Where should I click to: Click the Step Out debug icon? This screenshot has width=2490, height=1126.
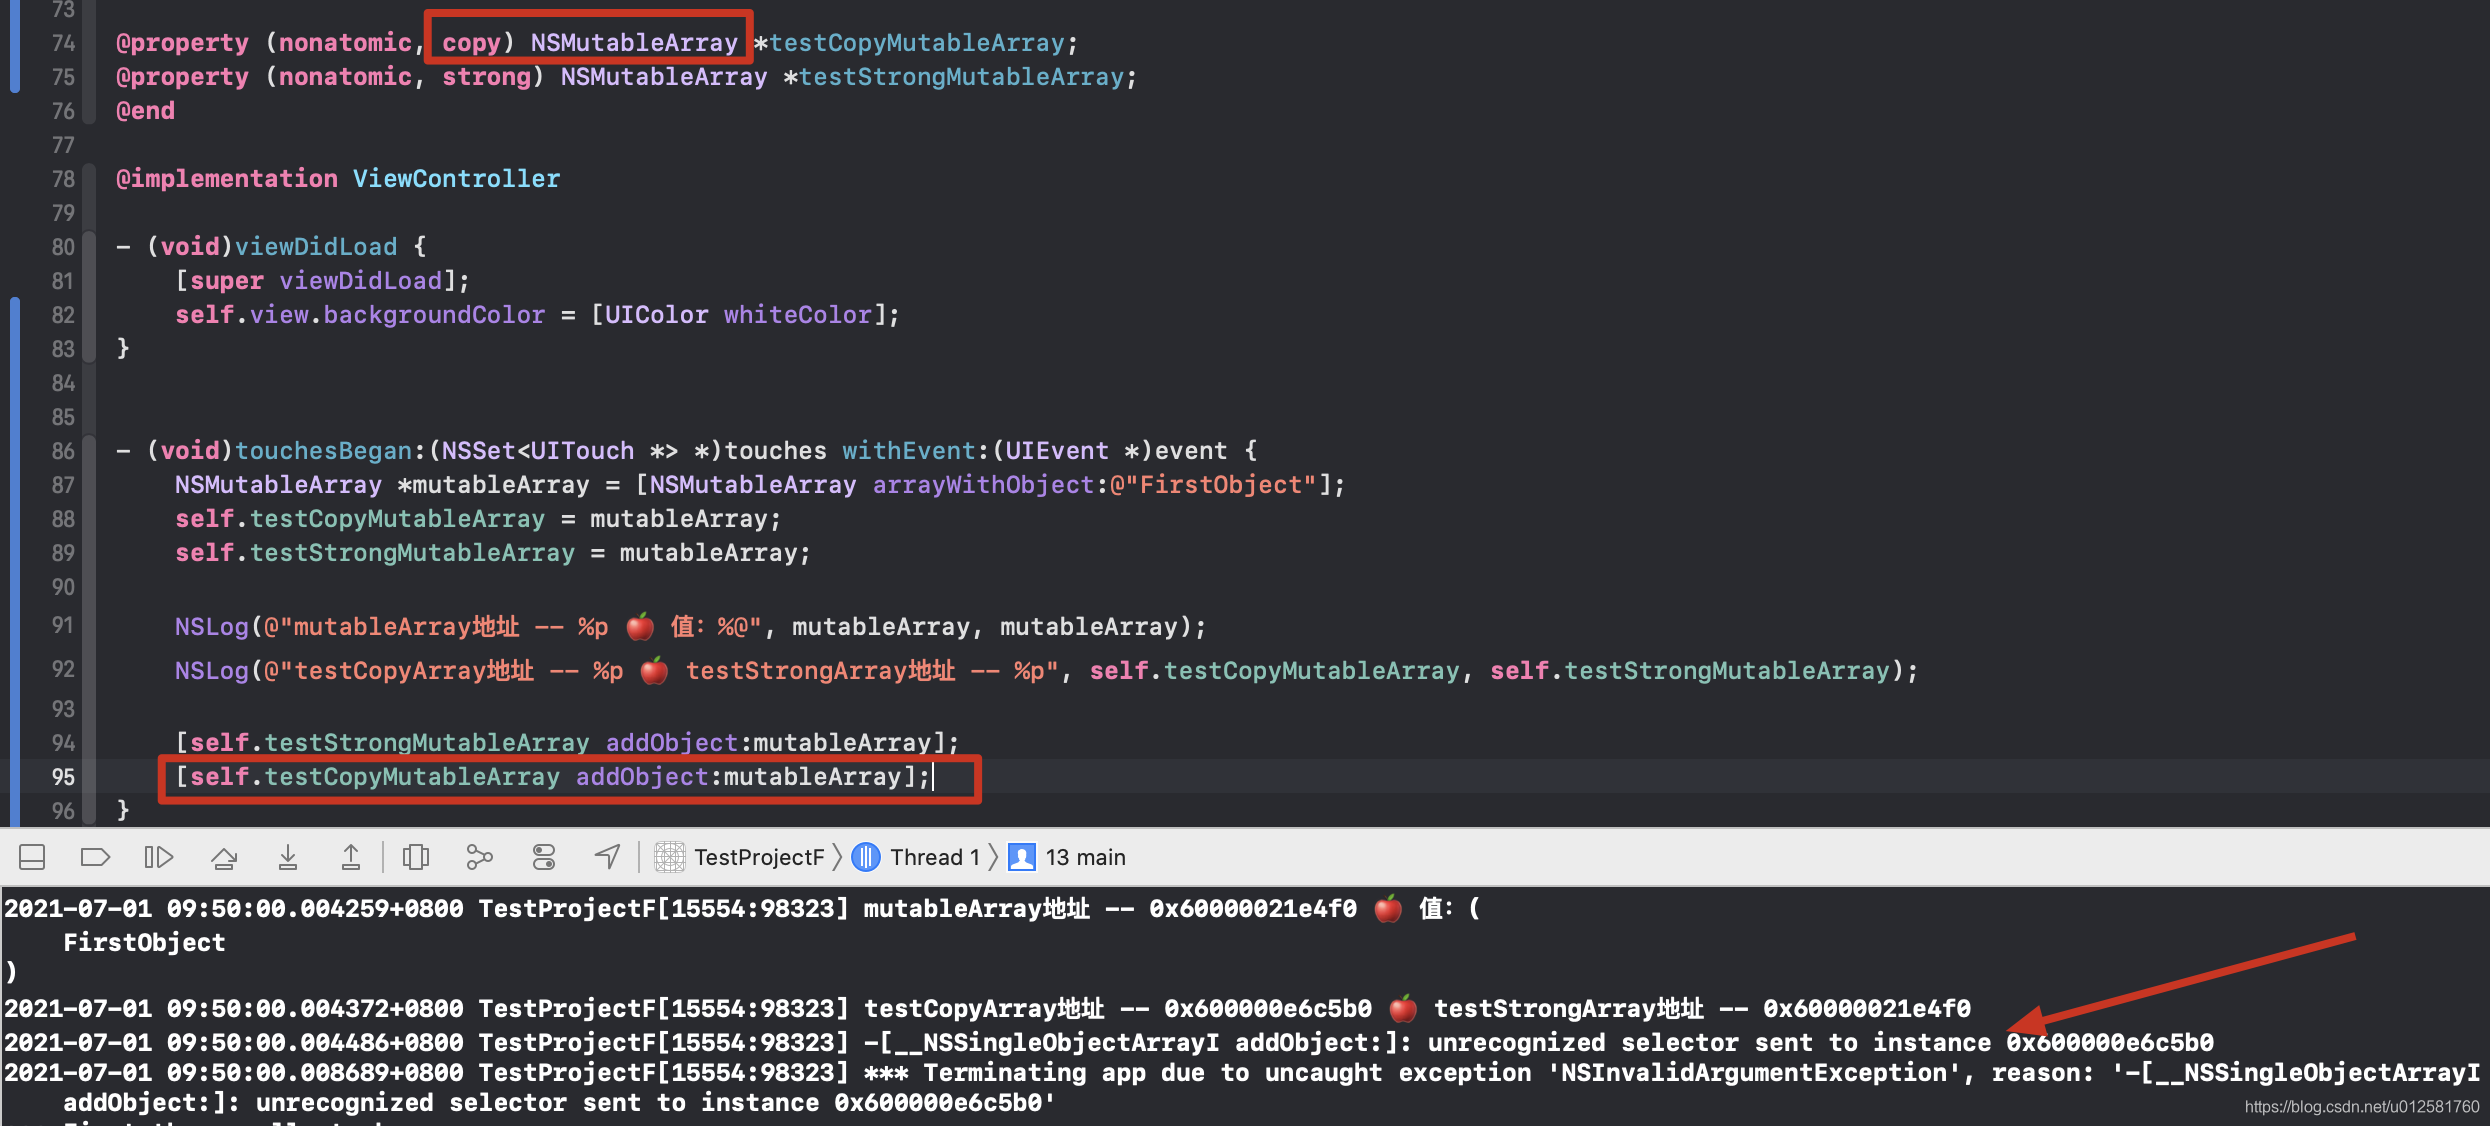(351, 857)
